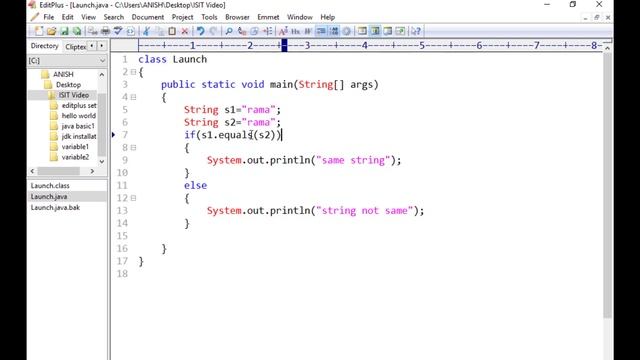Toggle the last window toolbar button before Help
The height and width of the screenshot is (360, 640).
400,31
